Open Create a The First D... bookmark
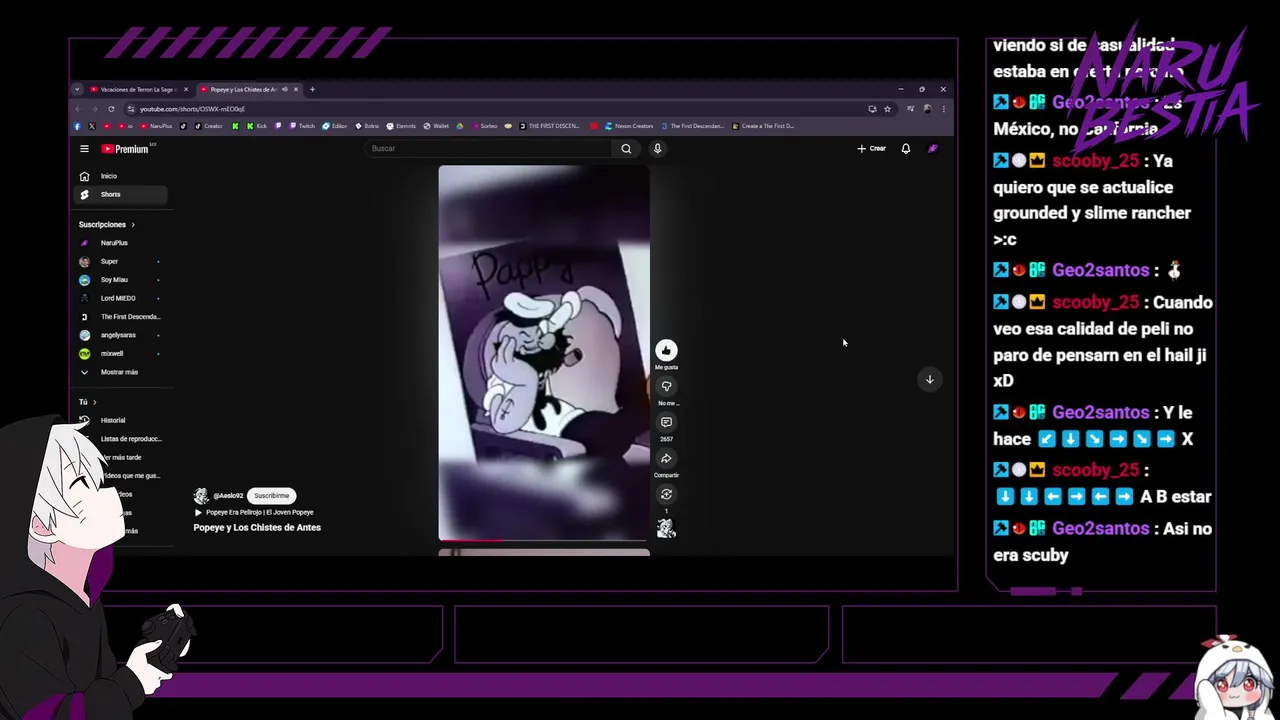Image resolution: width=1280 pixels, height=720 pixels. pos(763,126)
